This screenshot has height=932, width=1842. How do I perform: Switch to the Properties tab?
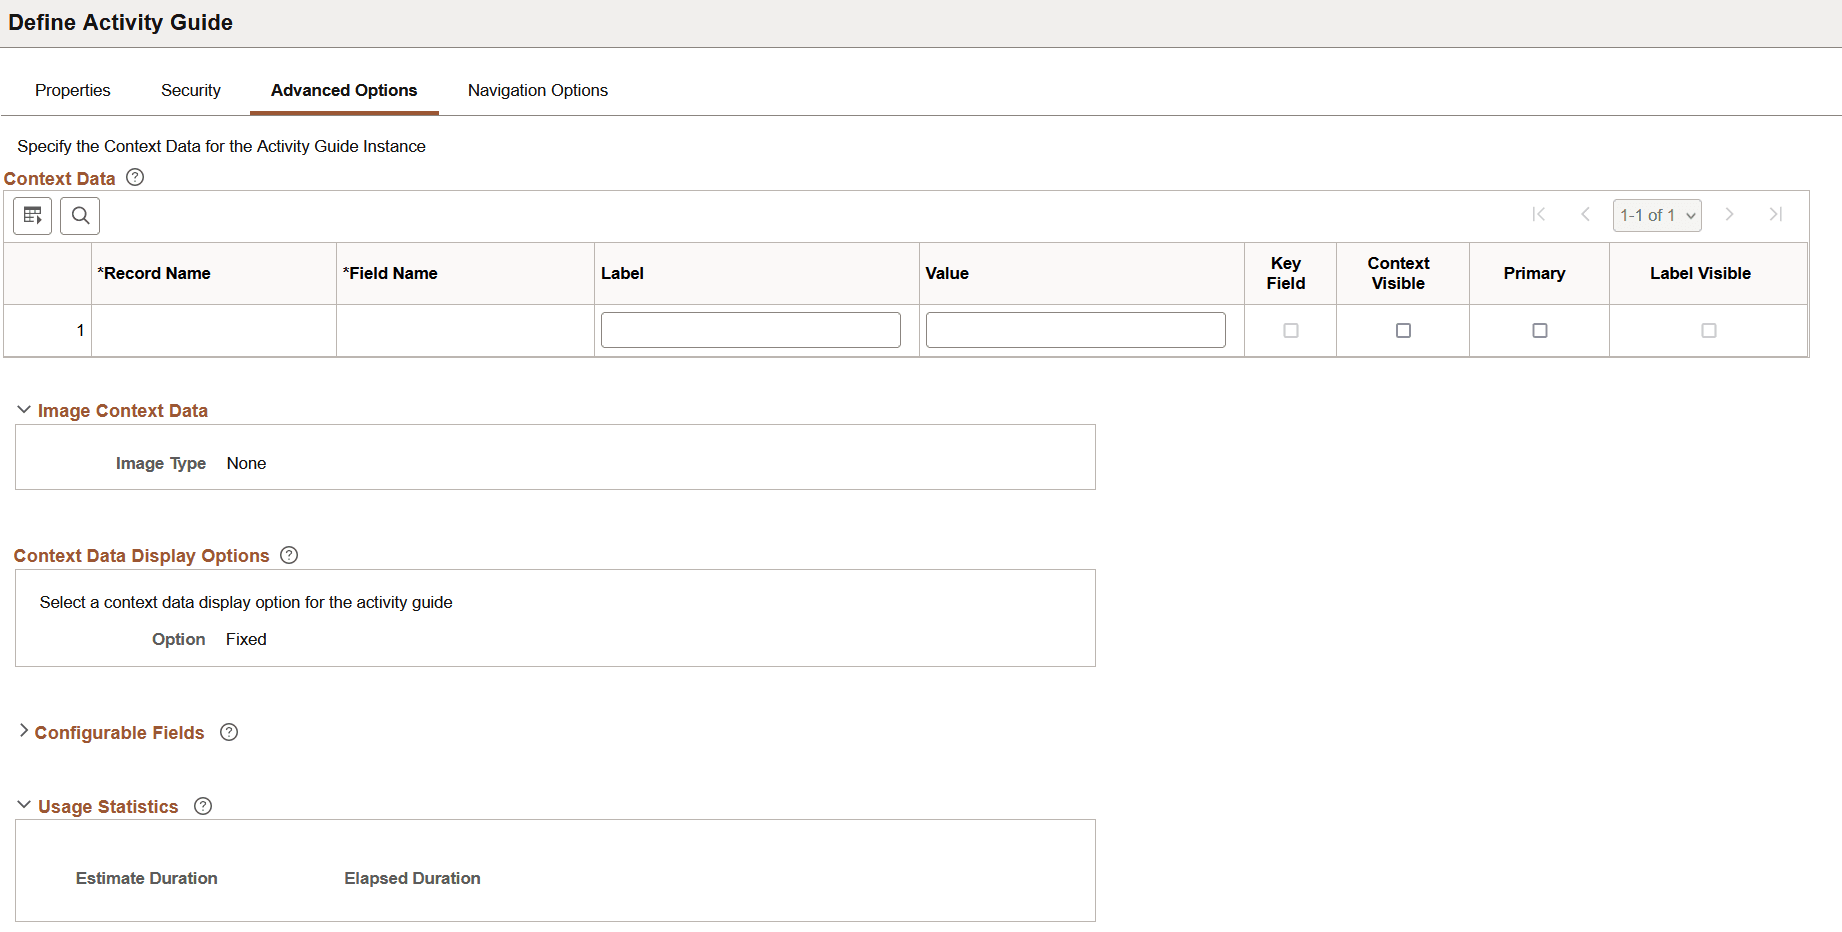72,90
